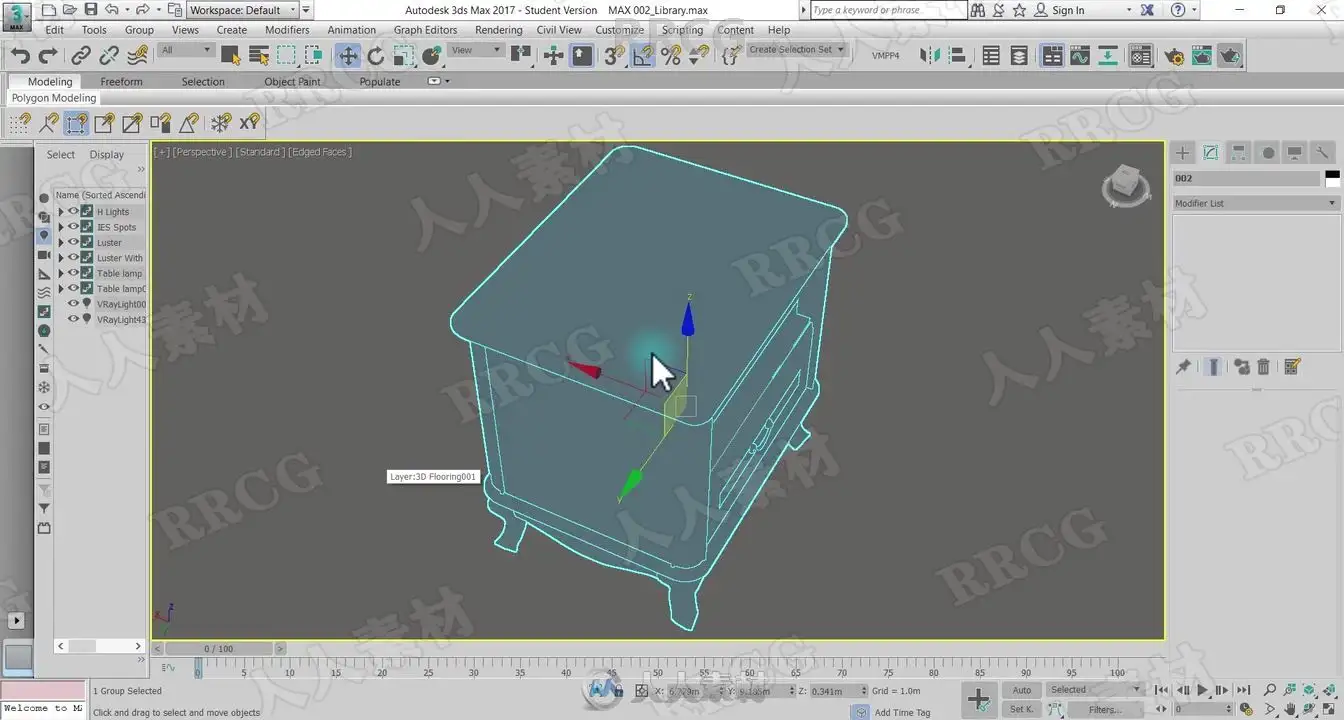Open the Utilities panel wrench tab

click(1322, 153)
